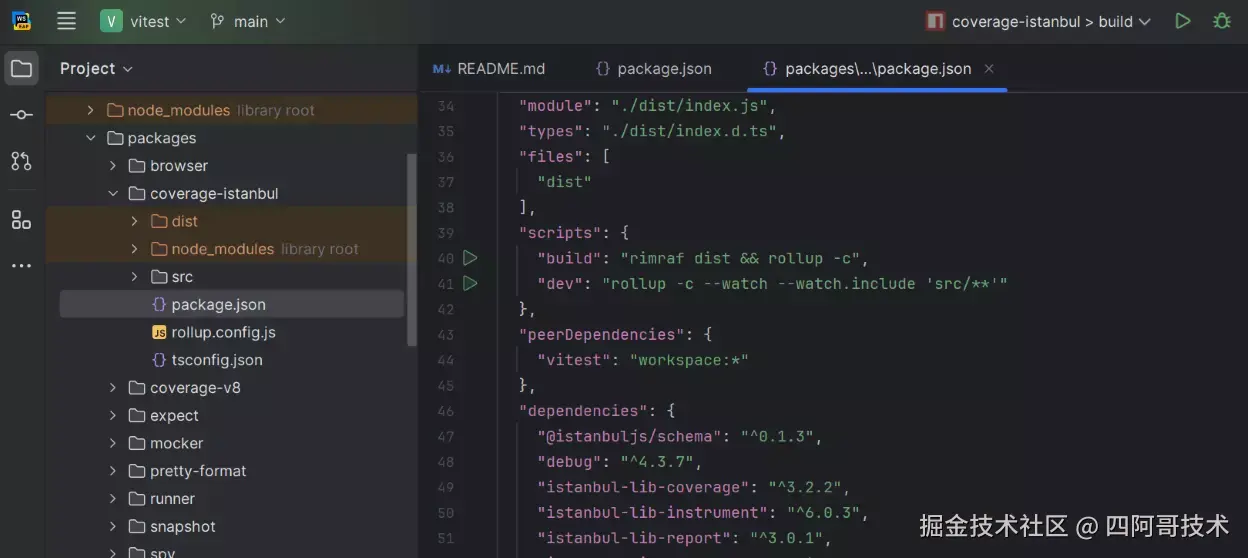Viewport: 1248px width, 558px height.
Task: Click the rollup.config.js JS file icon
Action: click(159, 332)
